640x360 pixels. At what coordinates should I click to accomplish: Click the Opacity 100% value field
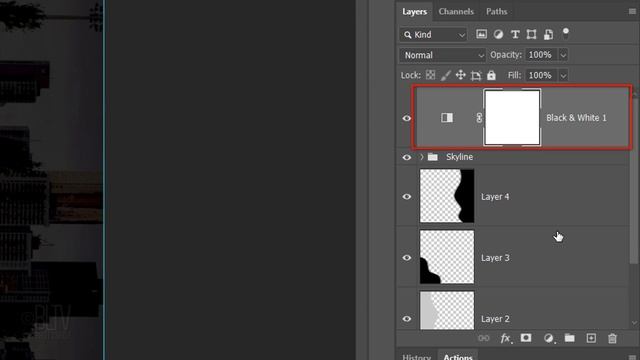pyautogui.click(x=541, y=55)
